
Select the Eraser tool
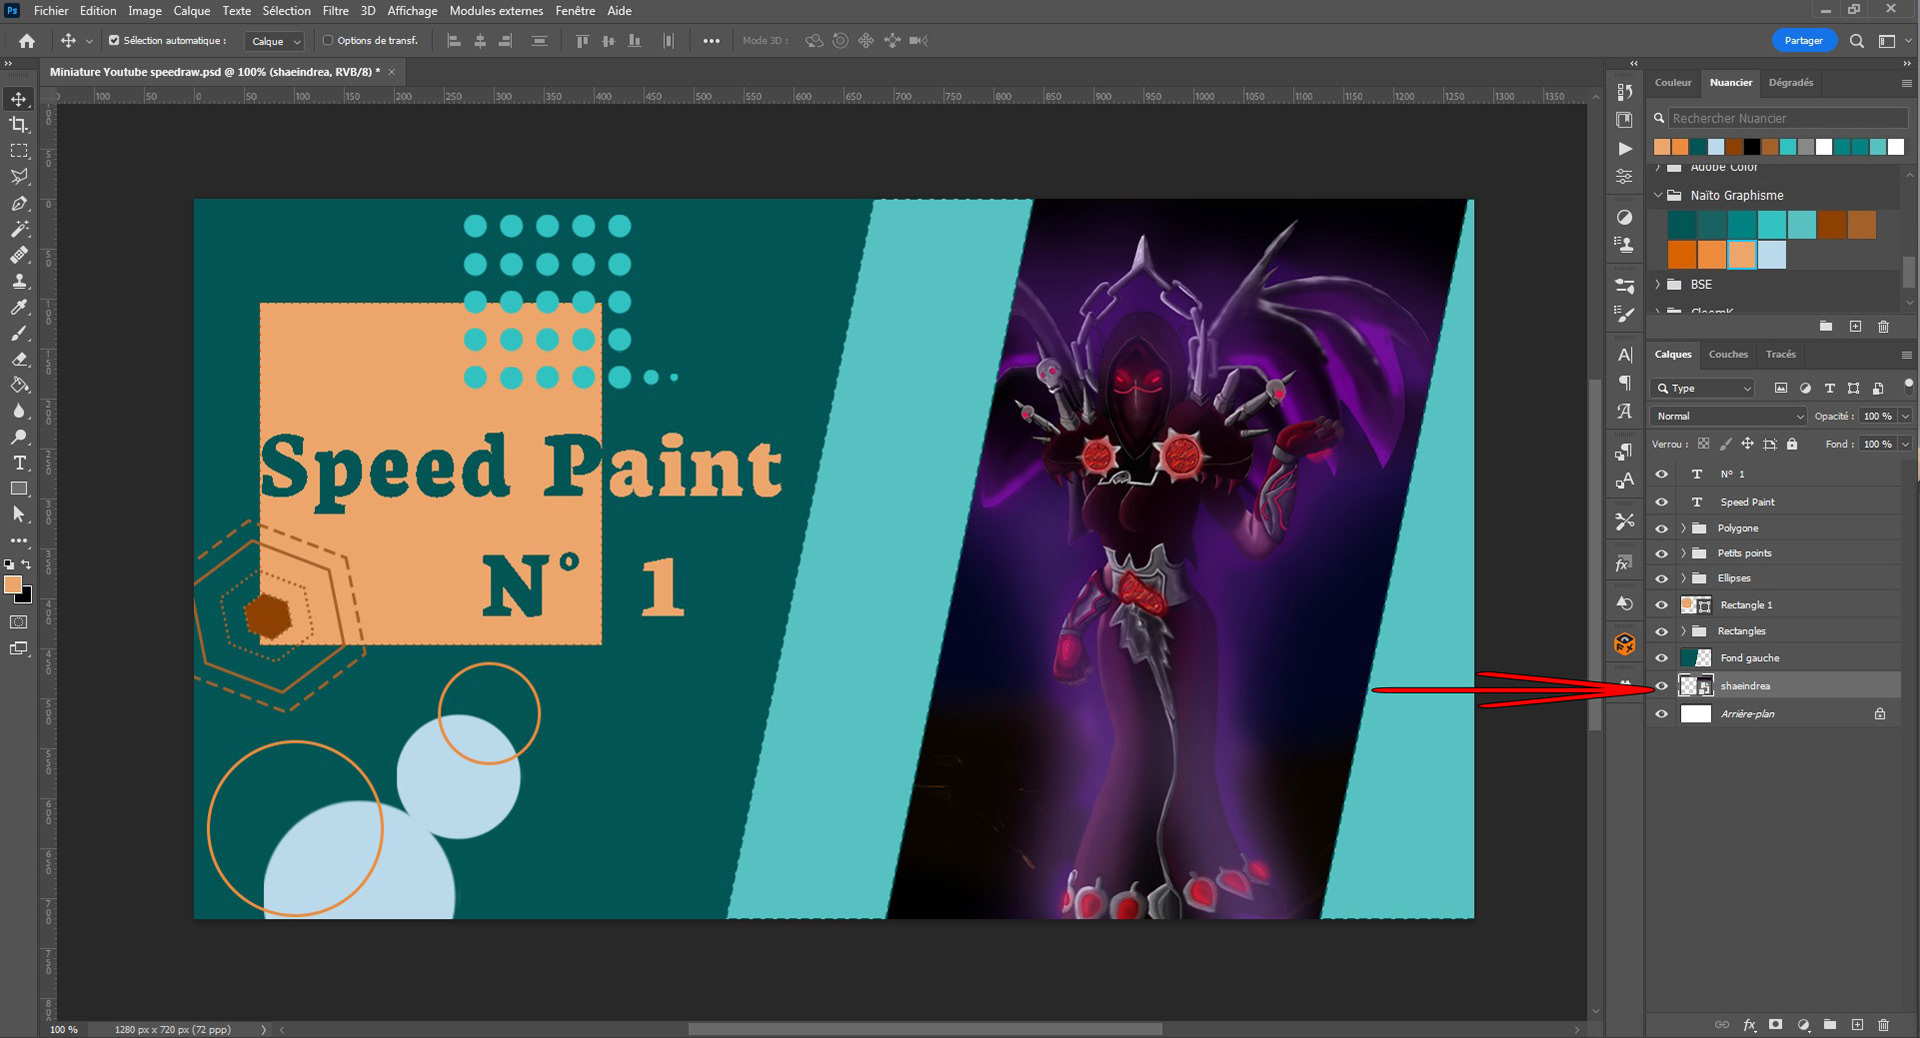click(x=19, y=359)
